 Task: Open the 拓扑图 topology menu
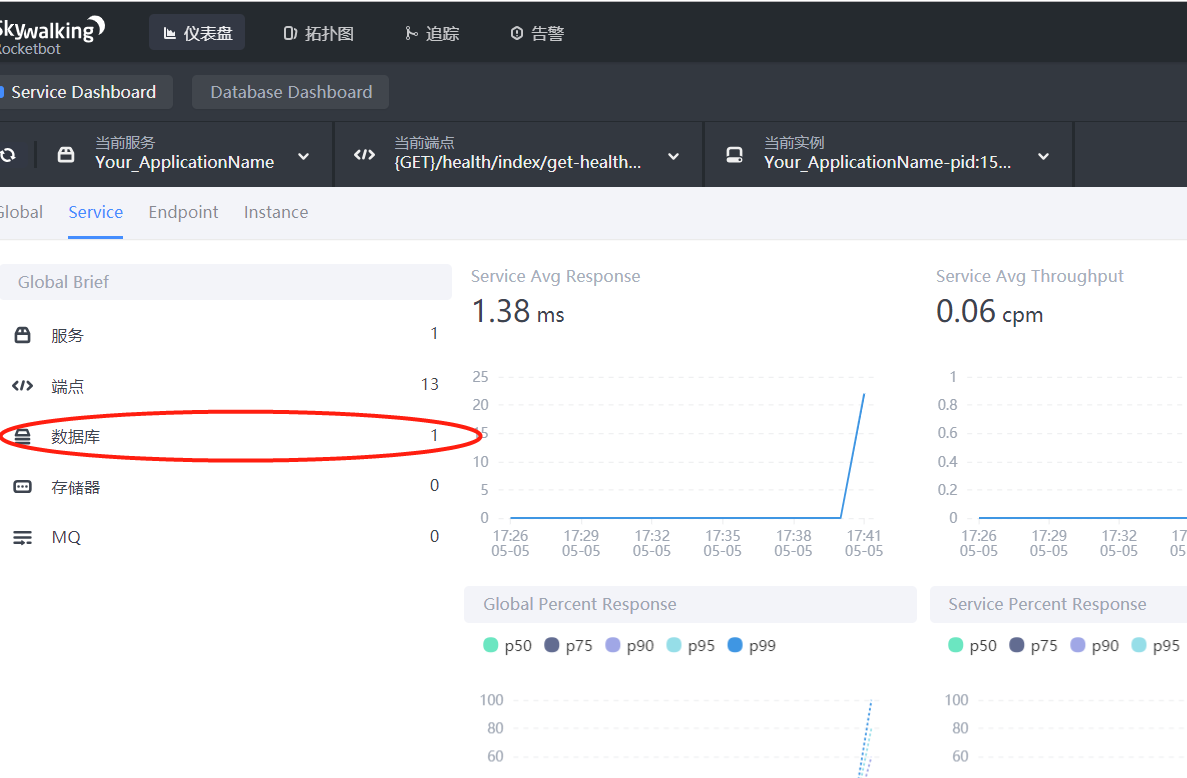tap(318, 33)
